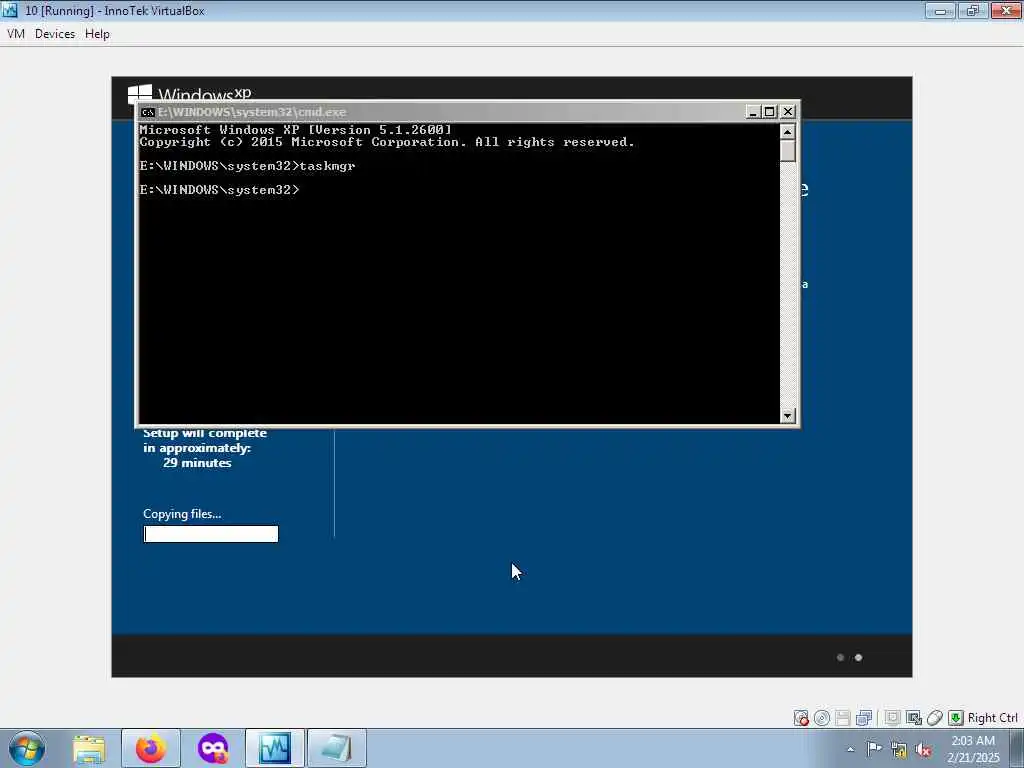1024x768 pixels.
Task: Click the display scaling status icon
Action: coord(914,718)
